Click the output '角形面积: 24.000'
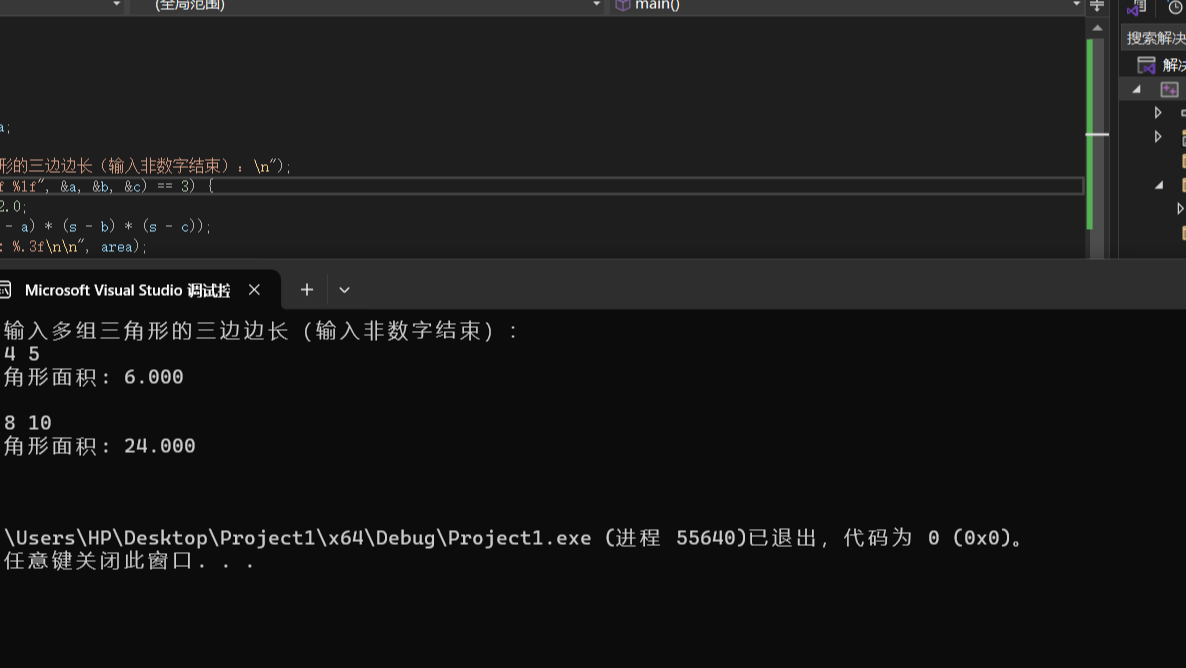The image size is (1186, 668). (99, 446)
